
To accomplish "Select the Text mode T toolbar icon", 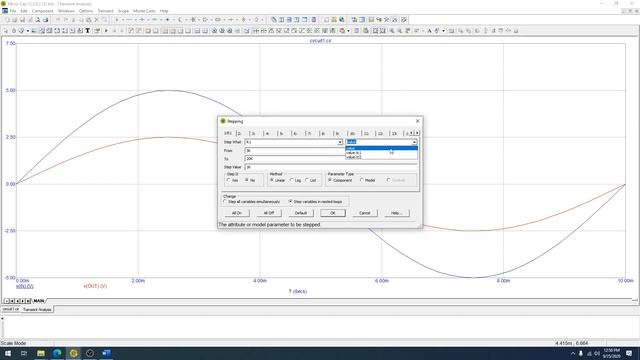I will tap(87, 31).
